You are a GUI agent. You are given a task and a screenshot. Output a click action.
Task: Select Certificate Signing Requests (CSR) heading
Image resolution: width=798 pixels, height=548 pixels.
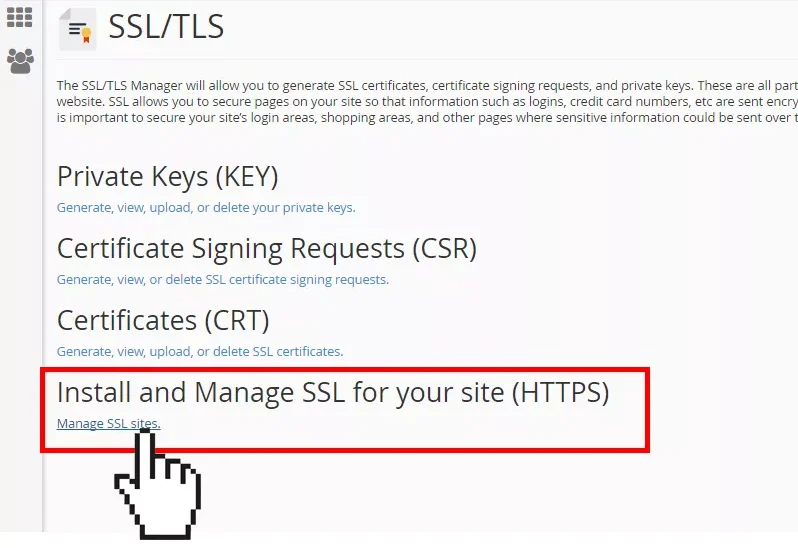(x=267, y=249)
